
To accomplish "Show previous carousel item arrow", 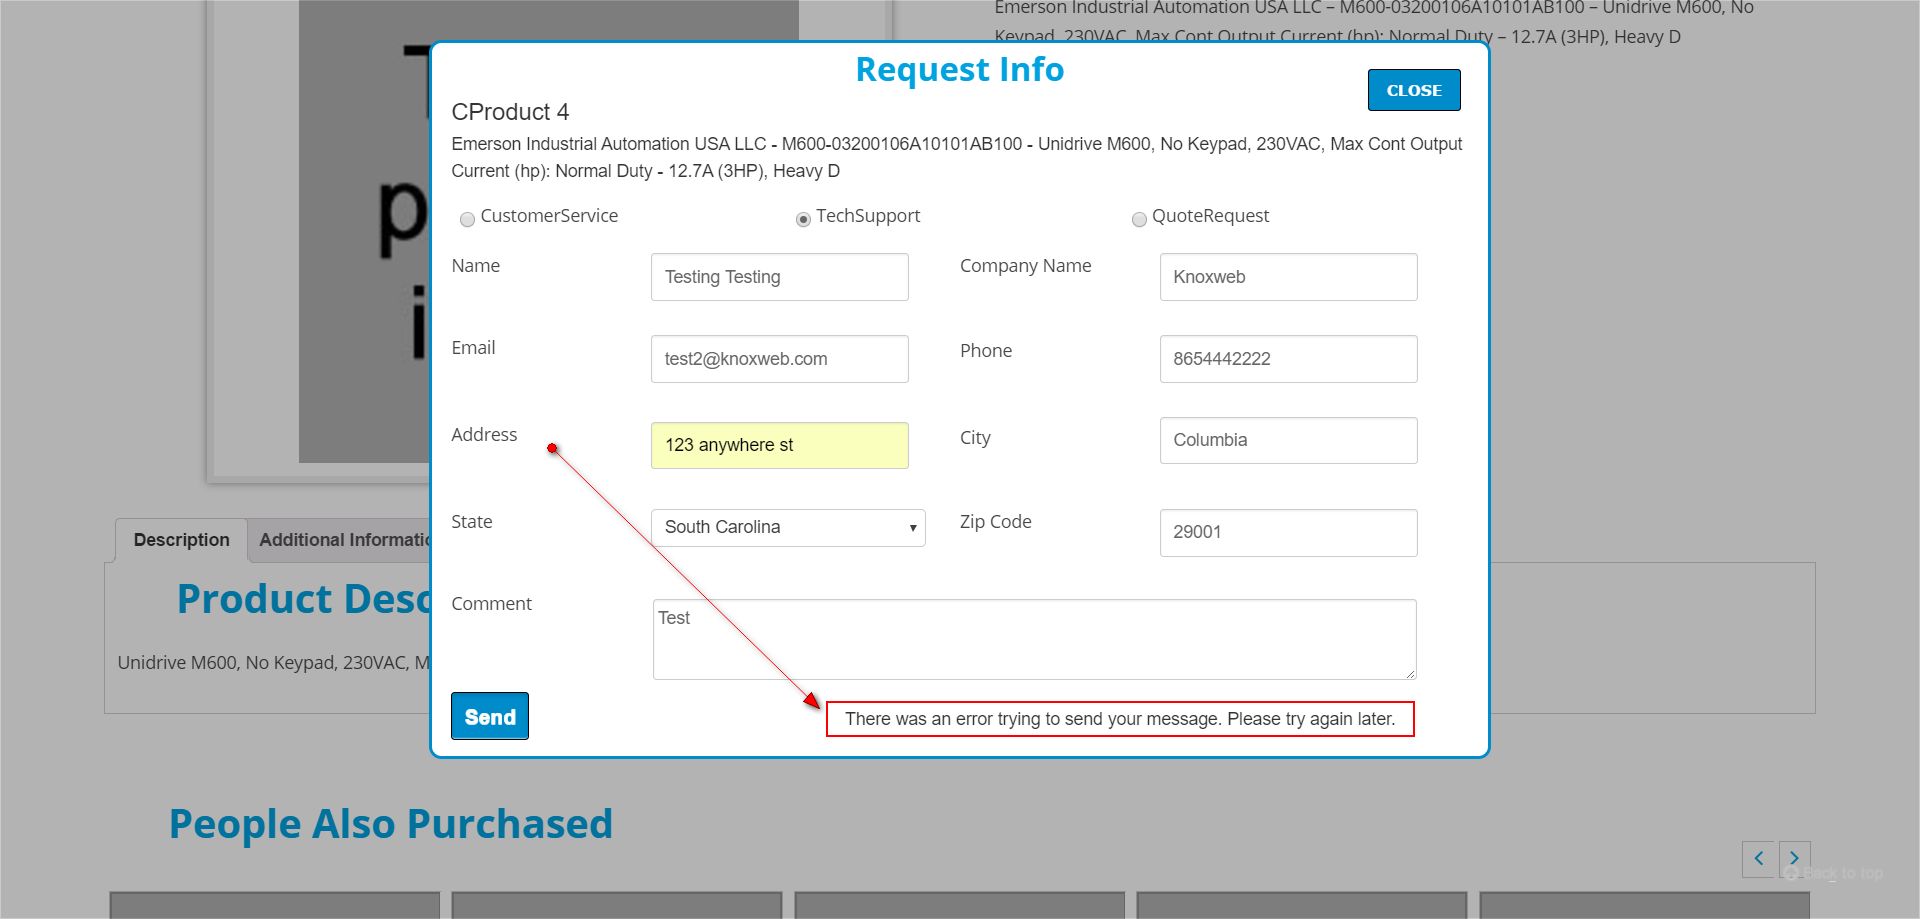I will click(x=1758, y=858).
